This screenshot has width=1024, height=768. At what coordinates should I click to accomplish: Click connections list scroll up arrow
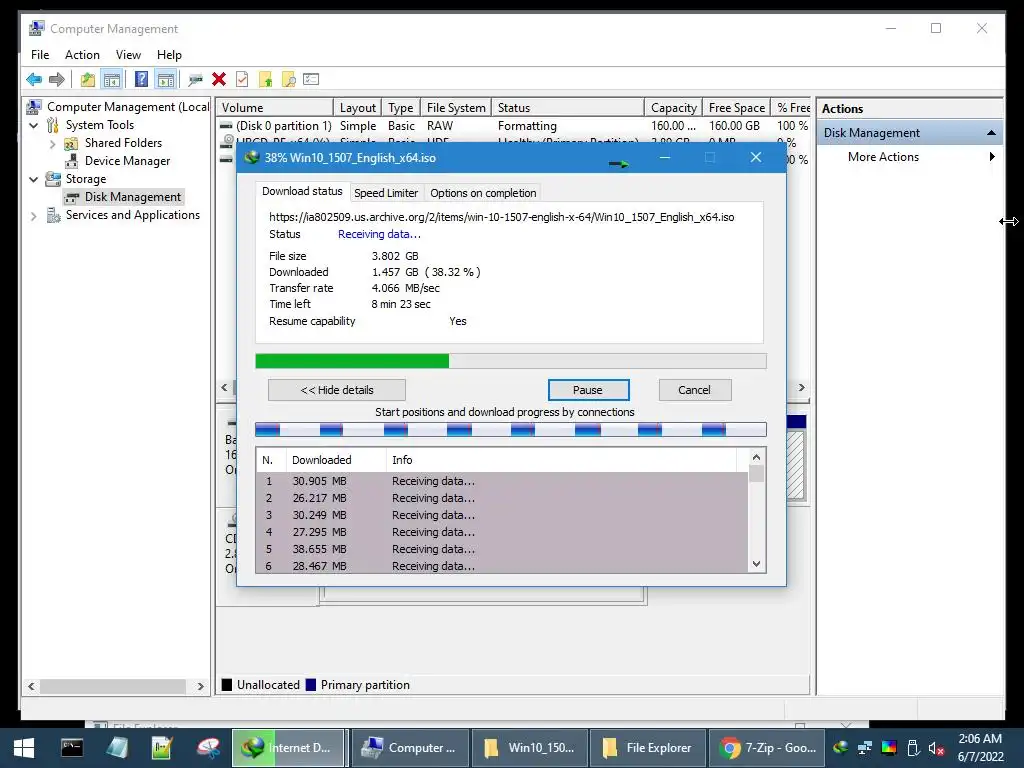point(756,457)
